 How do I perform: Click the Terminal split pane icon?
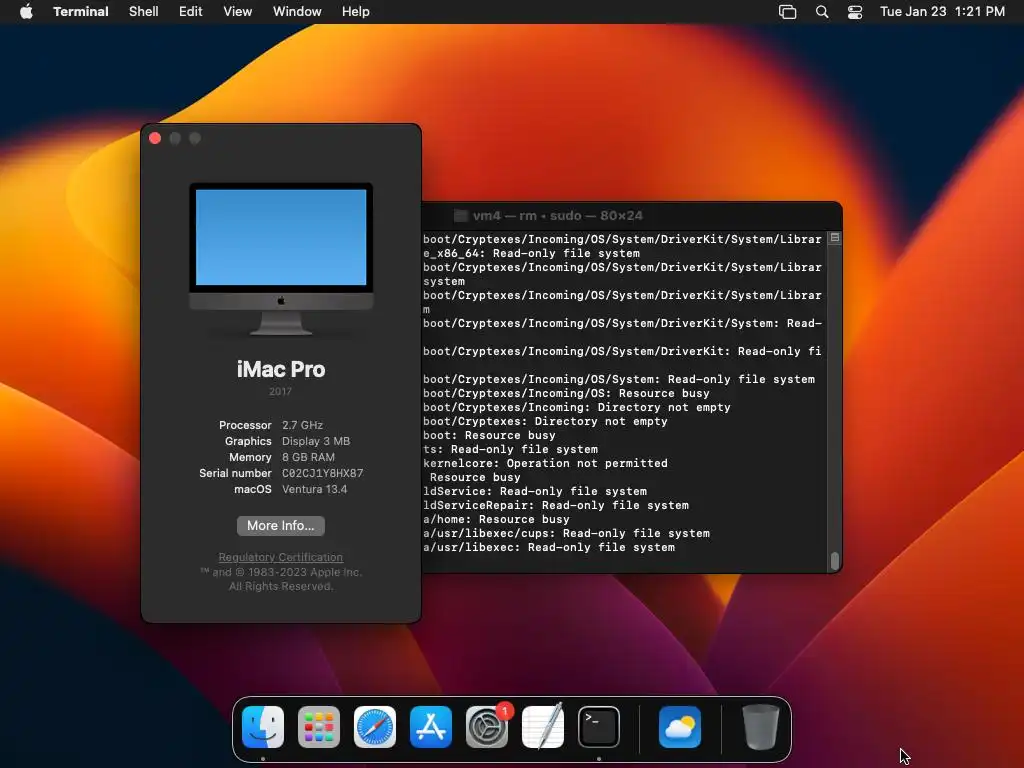tap(835, 238)
